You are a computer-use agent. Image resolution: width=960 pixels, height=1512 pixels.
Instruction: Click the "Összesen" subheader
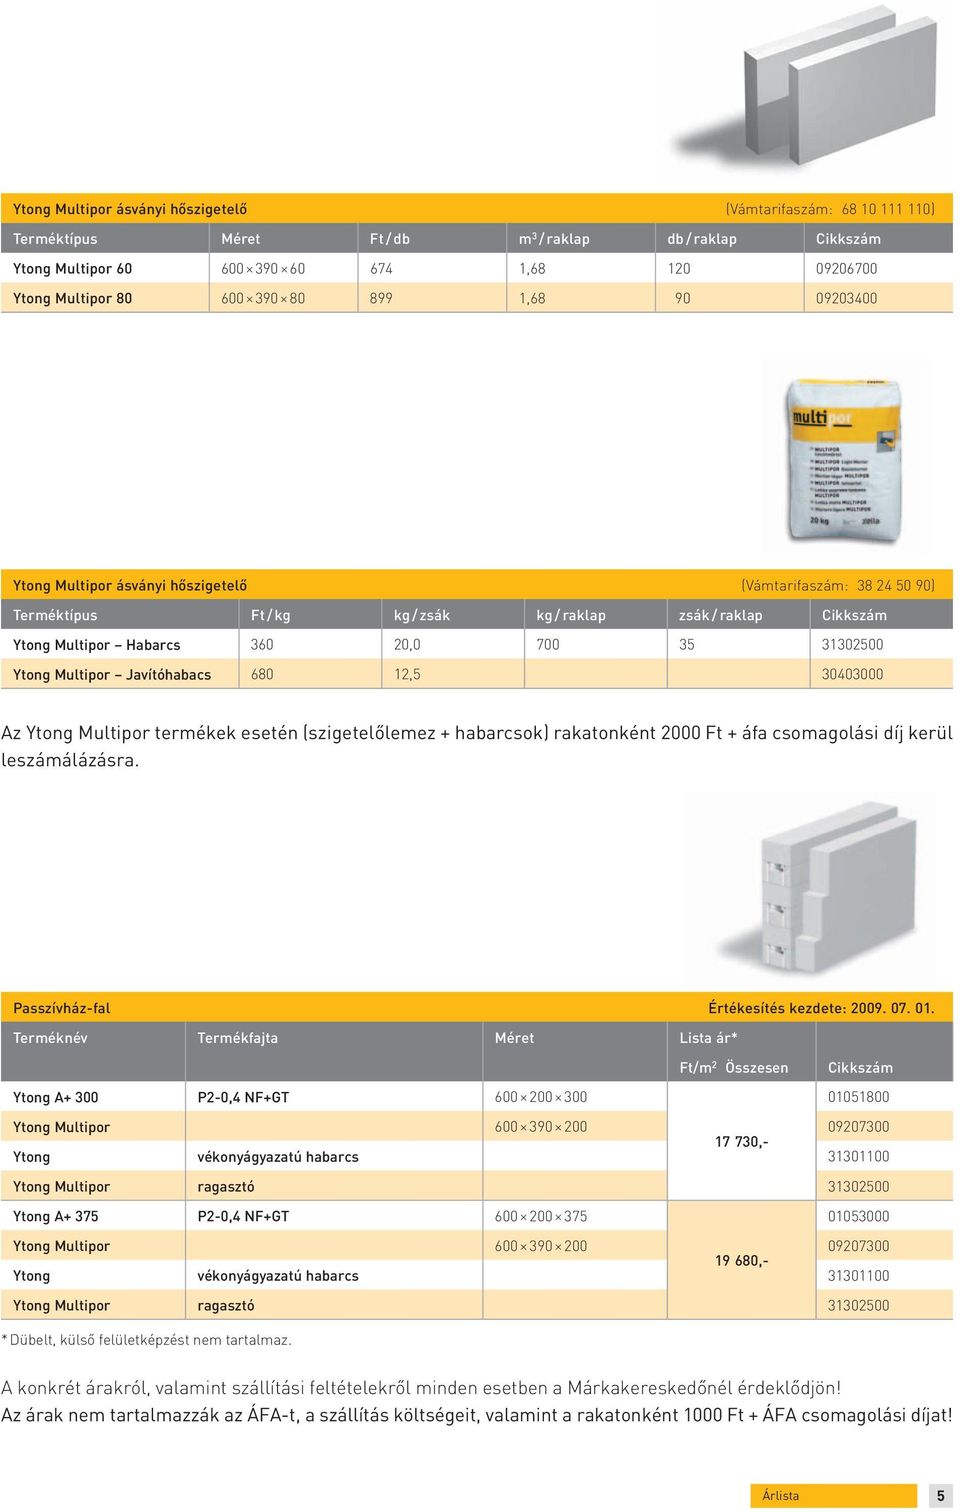[757, 1067]
